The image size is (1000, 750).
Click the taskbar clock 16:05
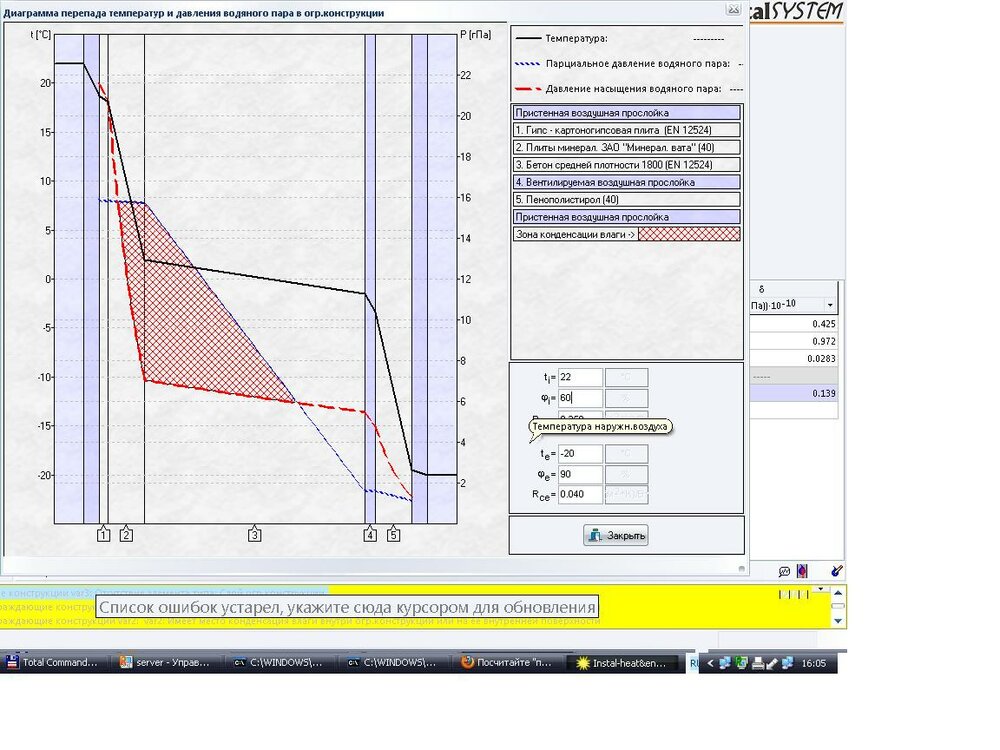pyautogui.click(x=814, y=663)
